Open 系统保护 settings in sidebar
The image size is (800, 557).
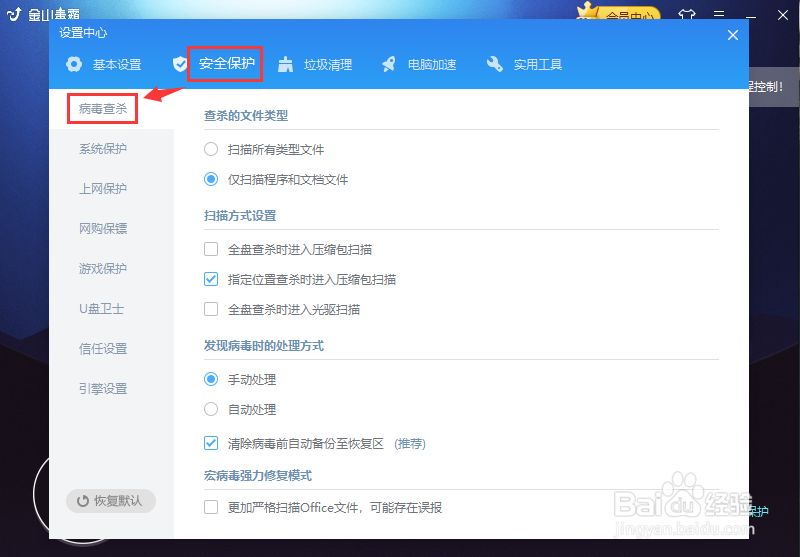coord(103,148)
